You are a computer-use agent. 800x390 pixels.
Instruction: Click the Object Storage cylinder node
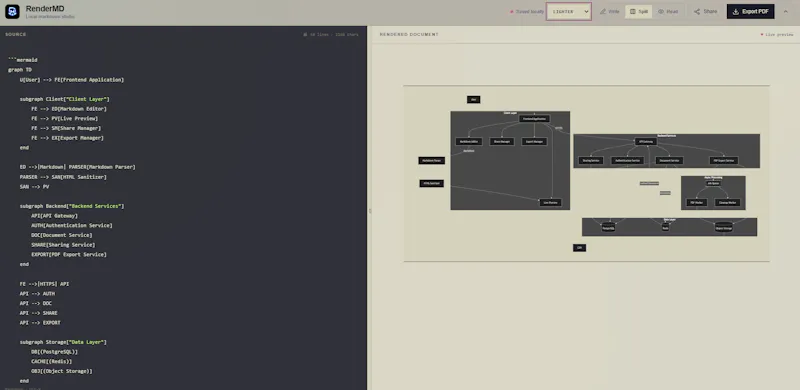tap(723, 227)
